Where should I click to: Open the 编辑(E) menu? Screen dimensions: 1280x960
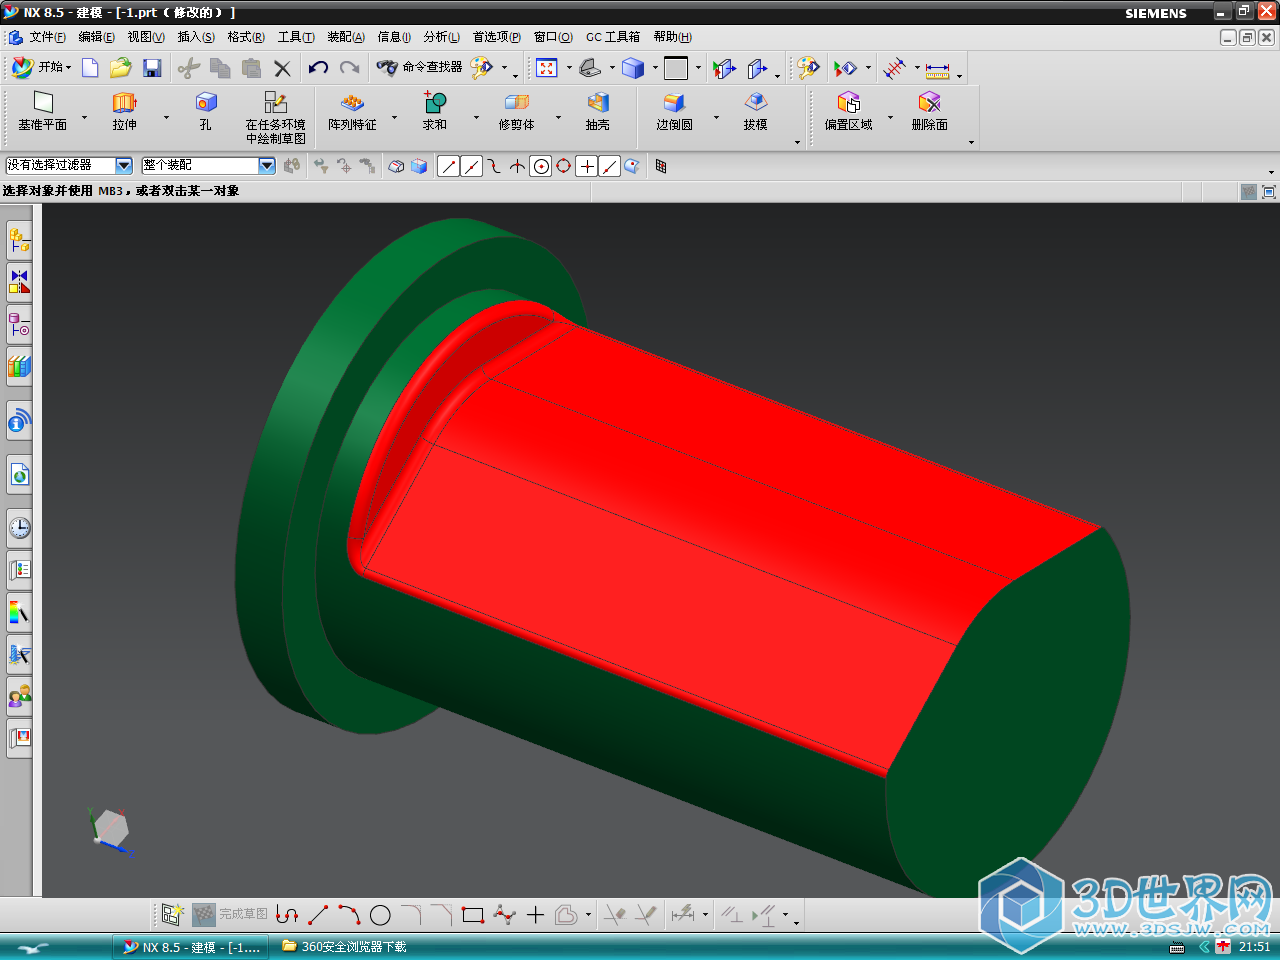tap(96, 37)
